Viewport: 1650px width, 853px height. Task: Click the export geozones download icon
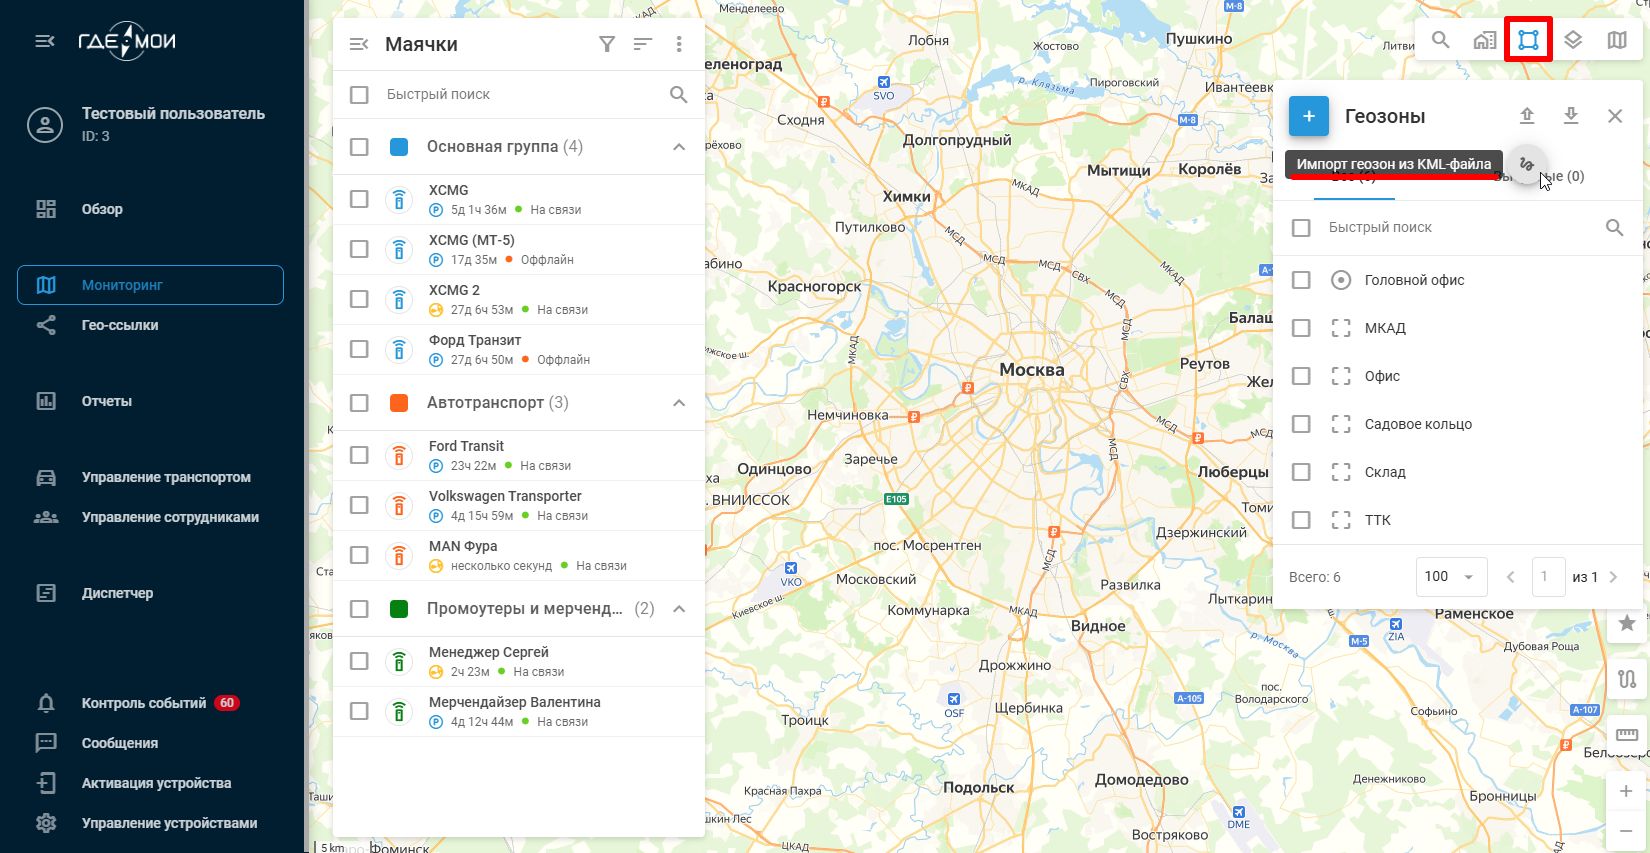click(1571, 116)
